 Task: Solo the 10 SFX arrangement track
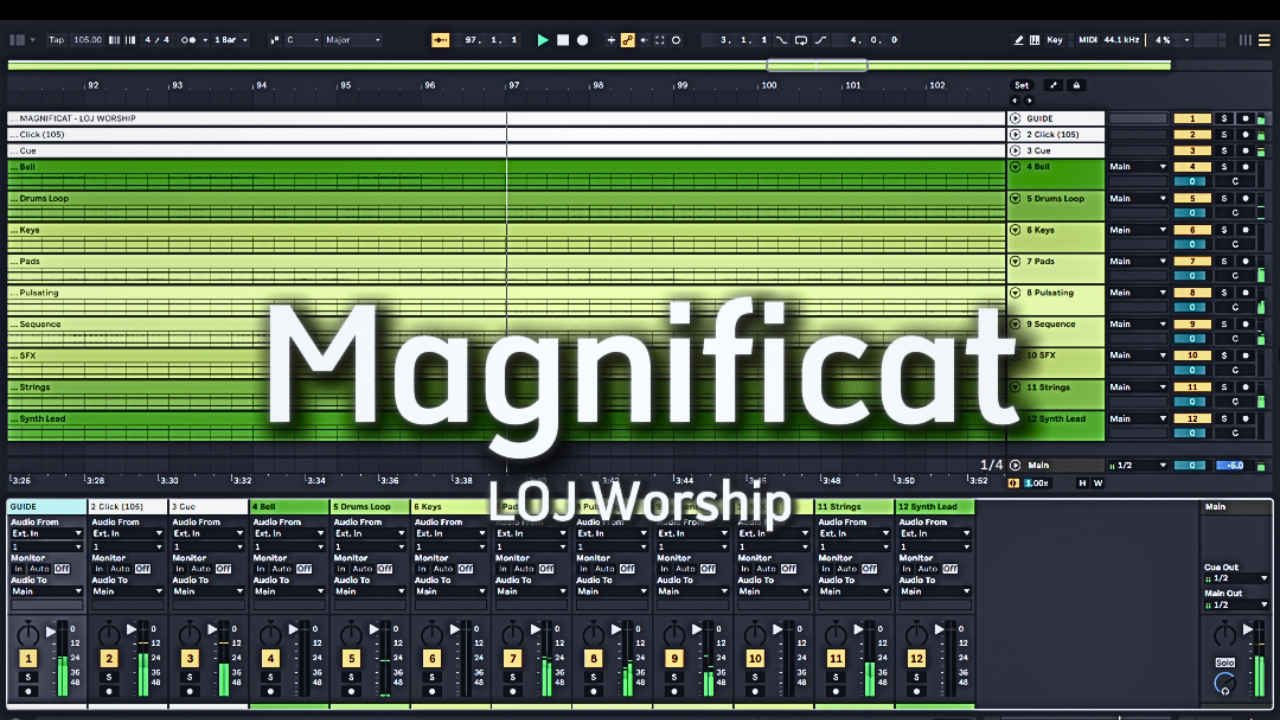(x=1223, y=355)
